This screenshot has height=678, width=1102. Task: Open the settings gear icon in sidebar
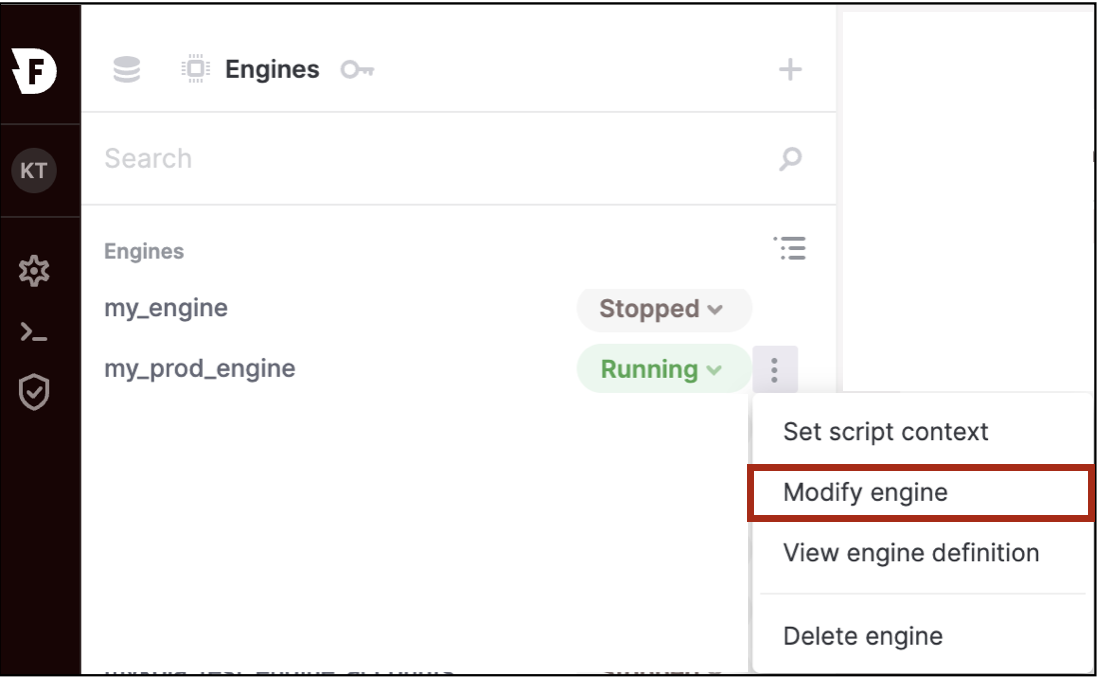point(34,271)
